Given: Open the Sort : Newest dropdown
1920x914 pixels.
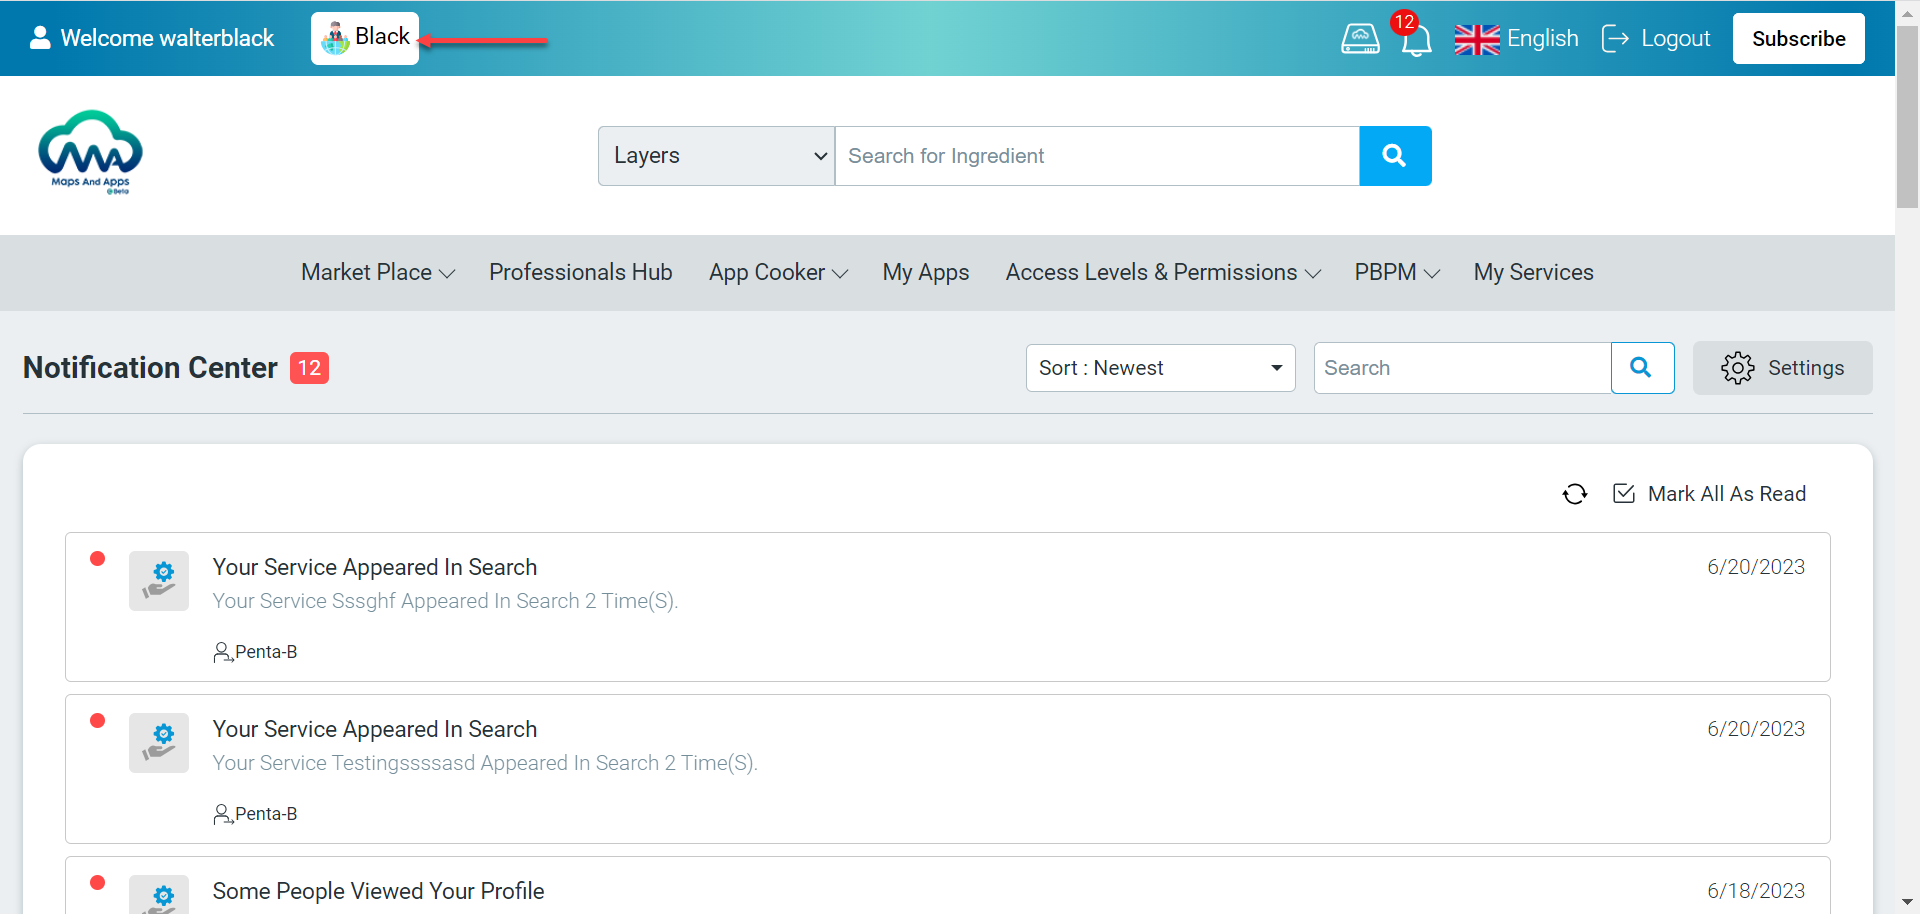Looking at the screenshot, I should tap(1160, 368).
